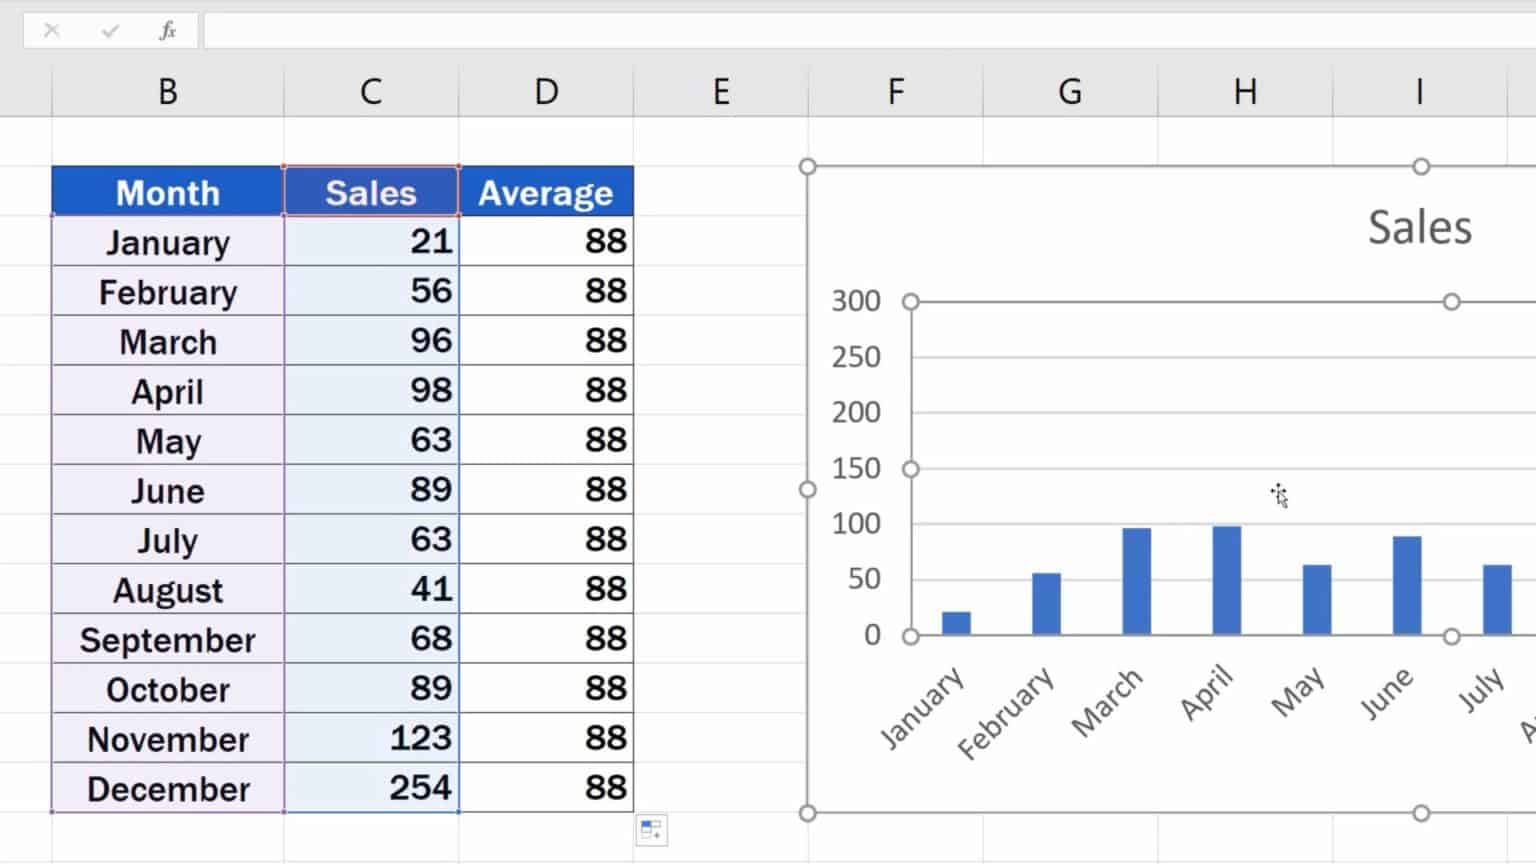
Task: Open the Quick Analysis button below the table
Action: (652, 830)
